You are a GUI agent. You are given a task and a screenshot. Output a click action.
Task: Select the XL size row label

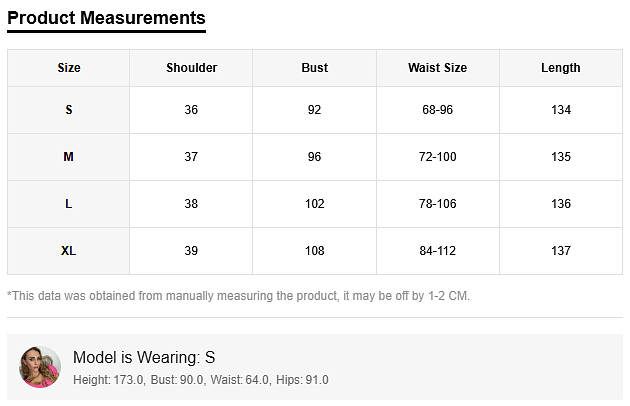pos(69,251)
